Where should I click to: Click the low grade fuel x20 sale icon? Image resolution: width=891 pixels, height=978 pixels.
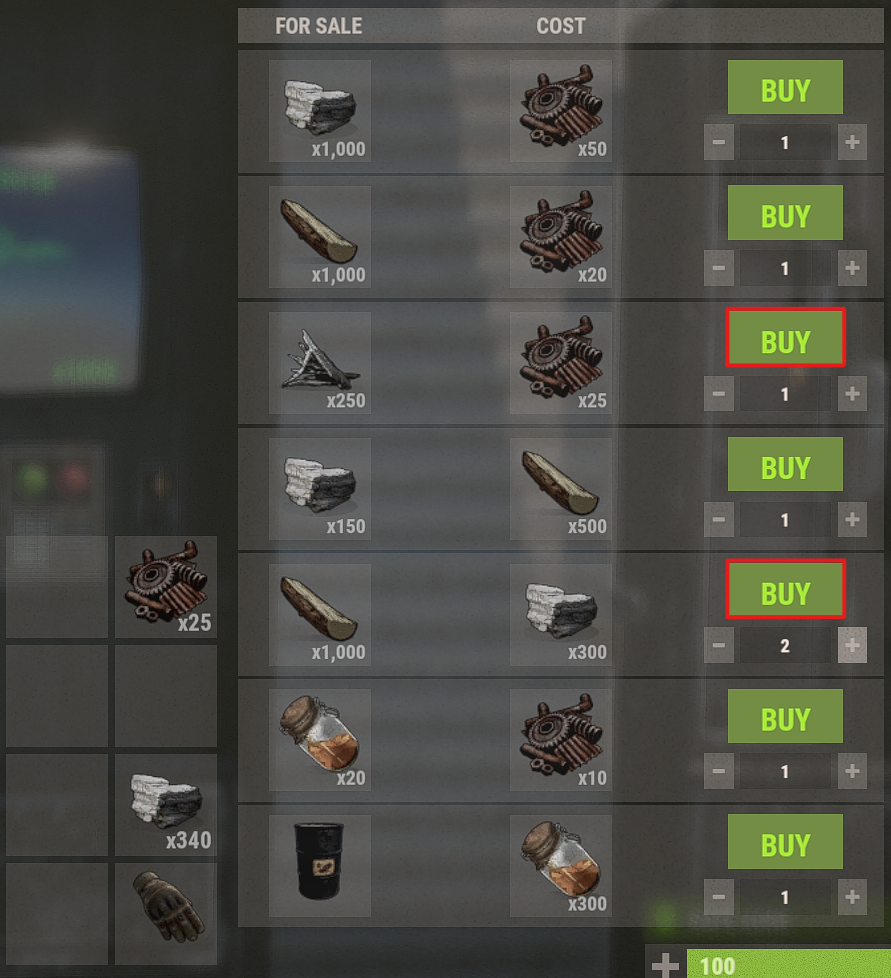(x=320, y=739)
